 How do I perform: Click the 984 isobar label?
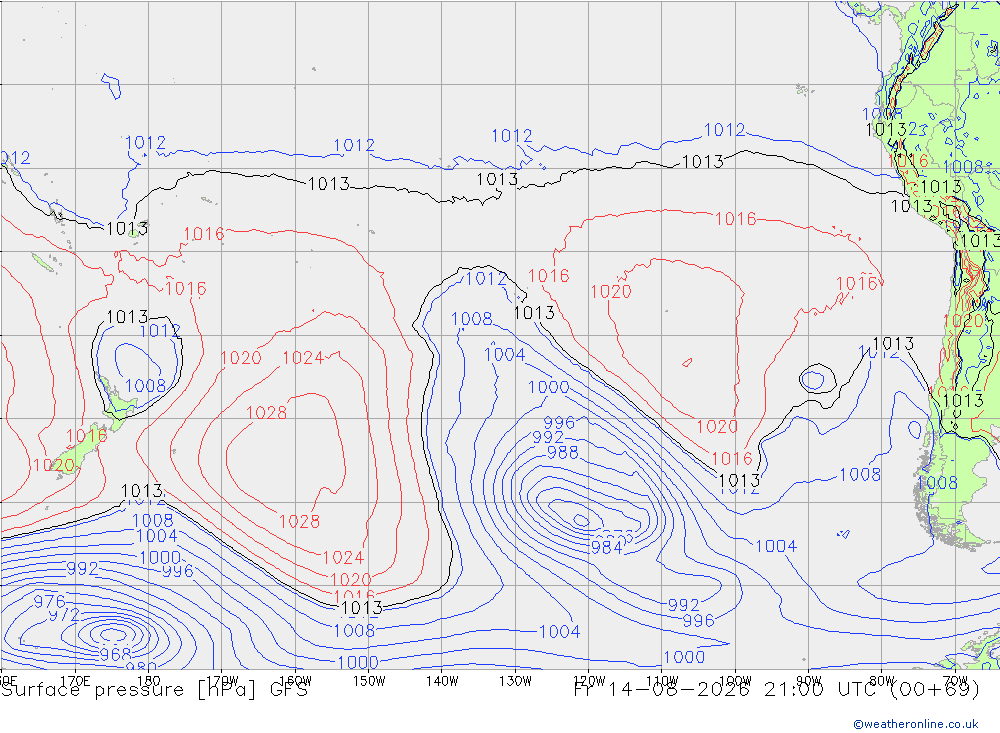coord(607,547)
